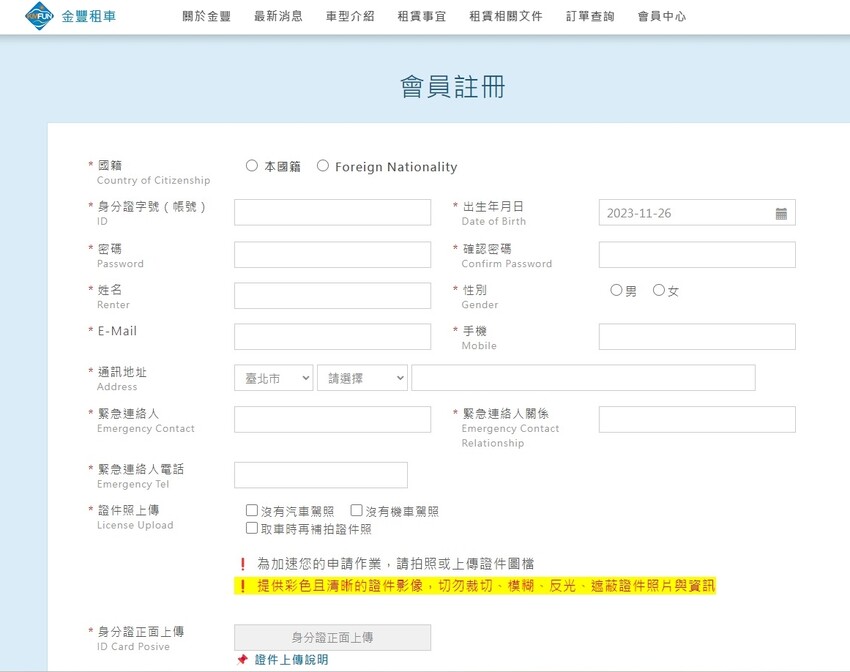Focus the 身分證字號 ID input field

pos(332,212)
